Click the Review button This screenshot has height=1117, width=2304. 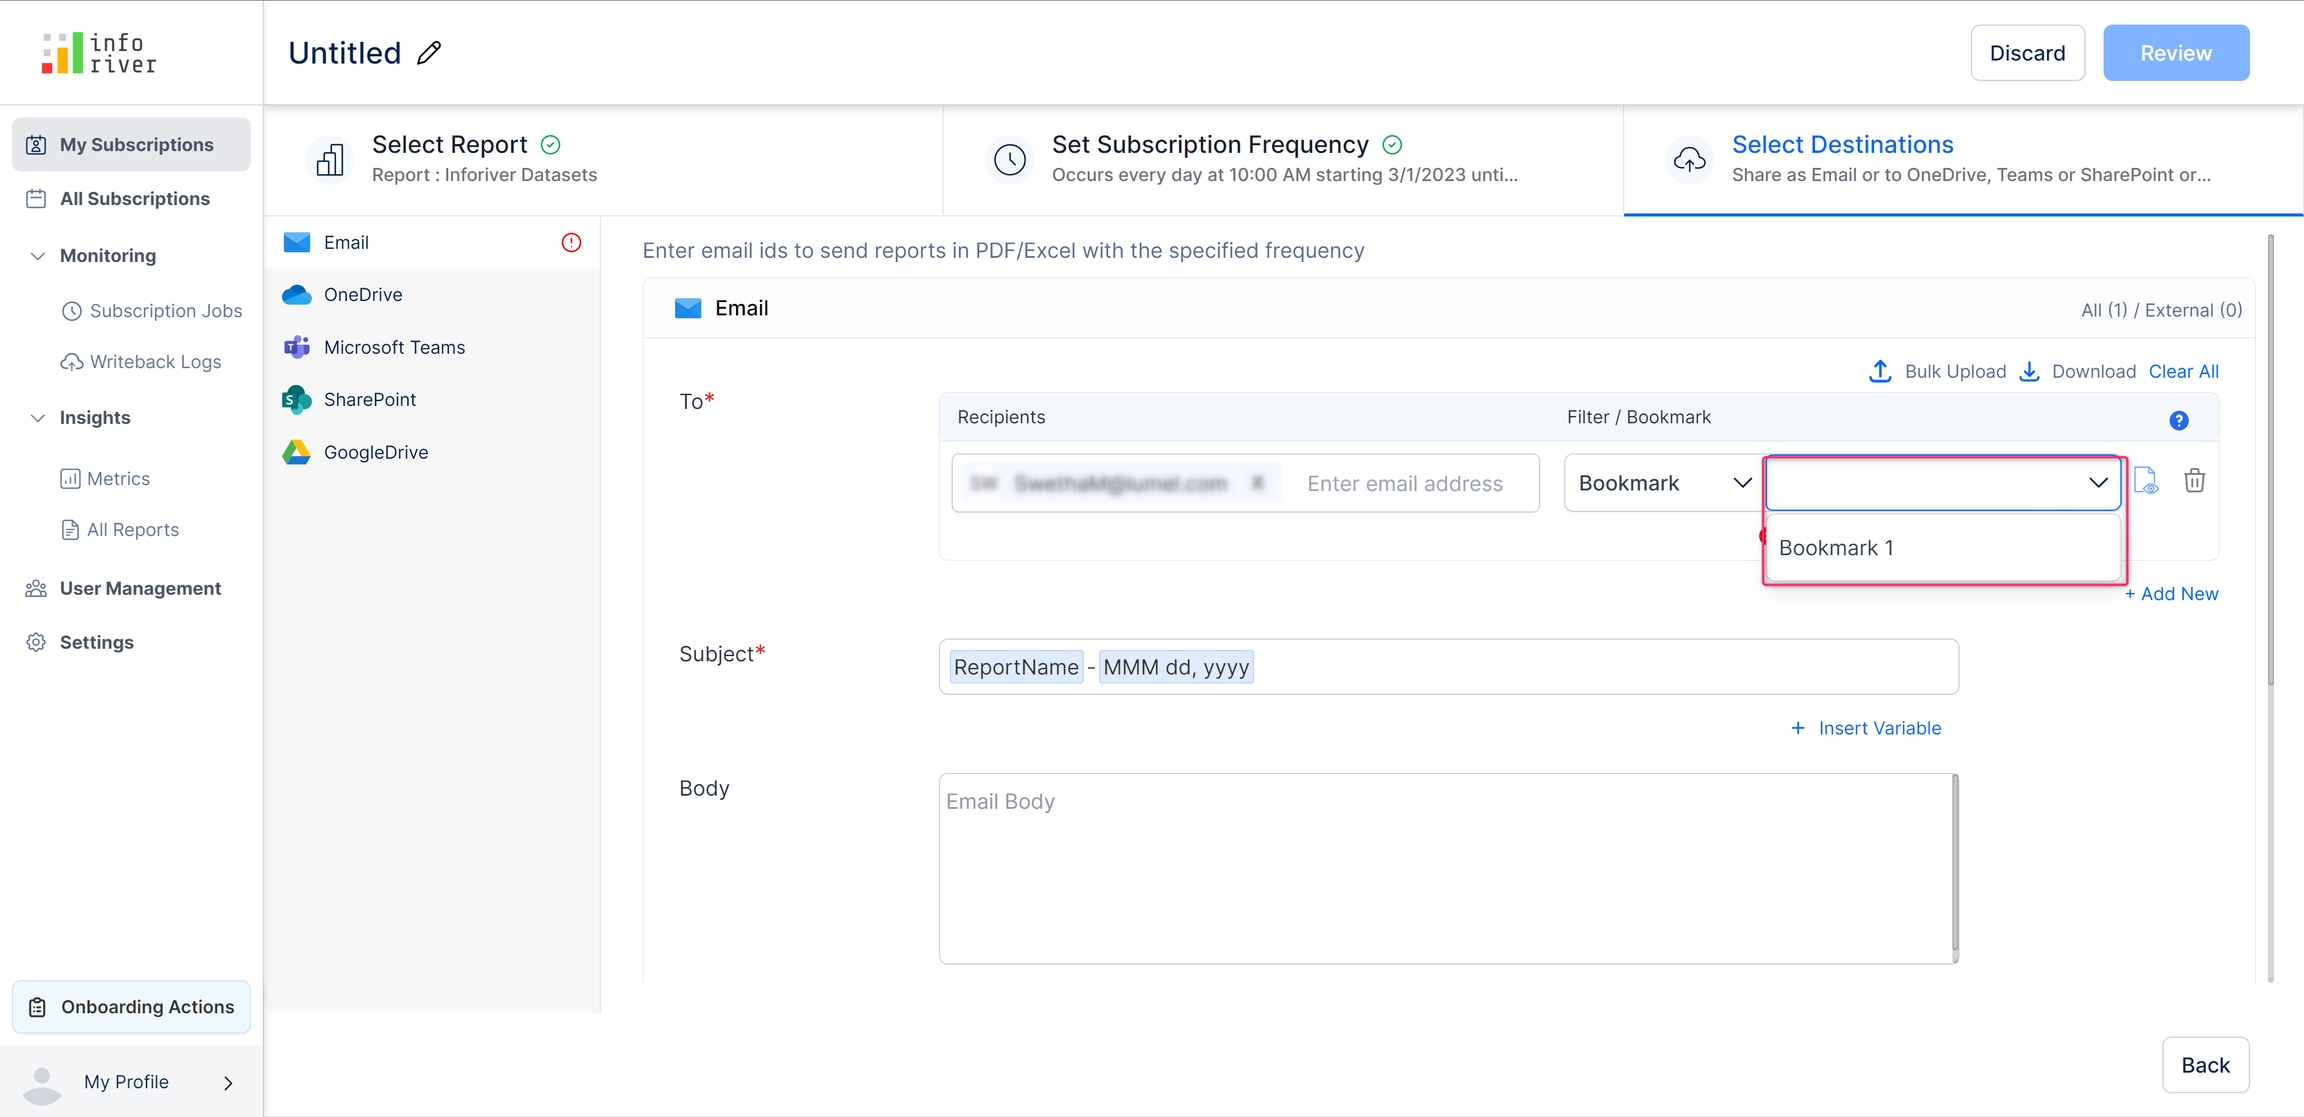click(2175, 53)
